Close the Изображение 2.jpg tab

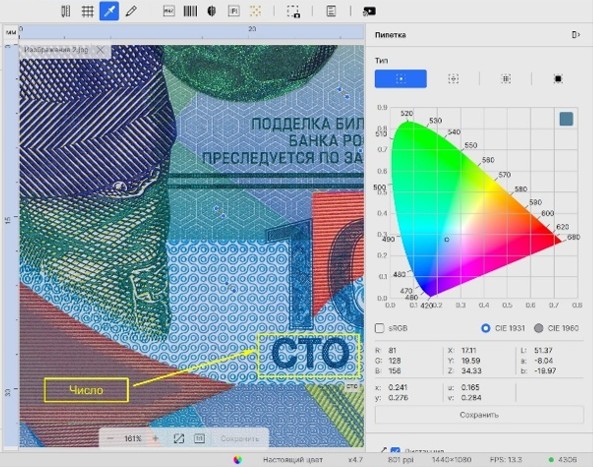pyautogui.click(x=100, y=50)
